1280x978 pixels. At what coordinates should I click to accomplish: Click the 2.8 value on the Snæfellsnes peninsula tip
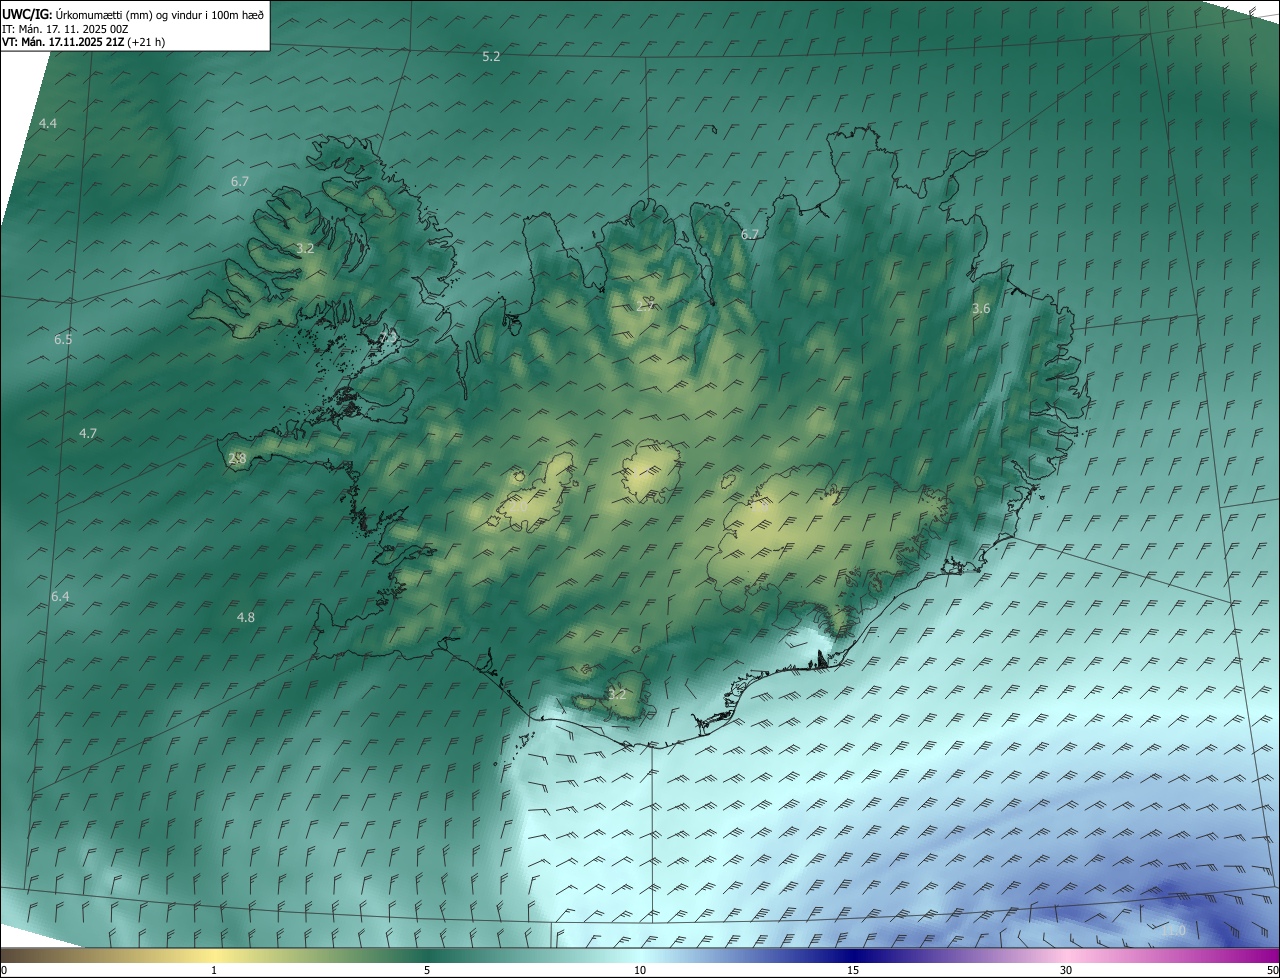[x=237, y=458]
